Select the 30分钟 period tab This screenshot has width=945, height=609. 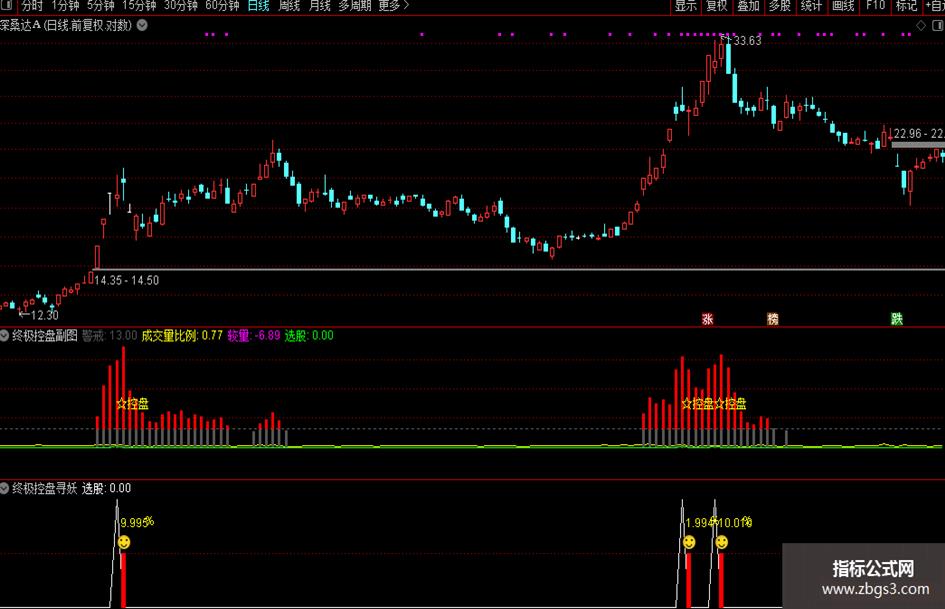tap(181, 6)
